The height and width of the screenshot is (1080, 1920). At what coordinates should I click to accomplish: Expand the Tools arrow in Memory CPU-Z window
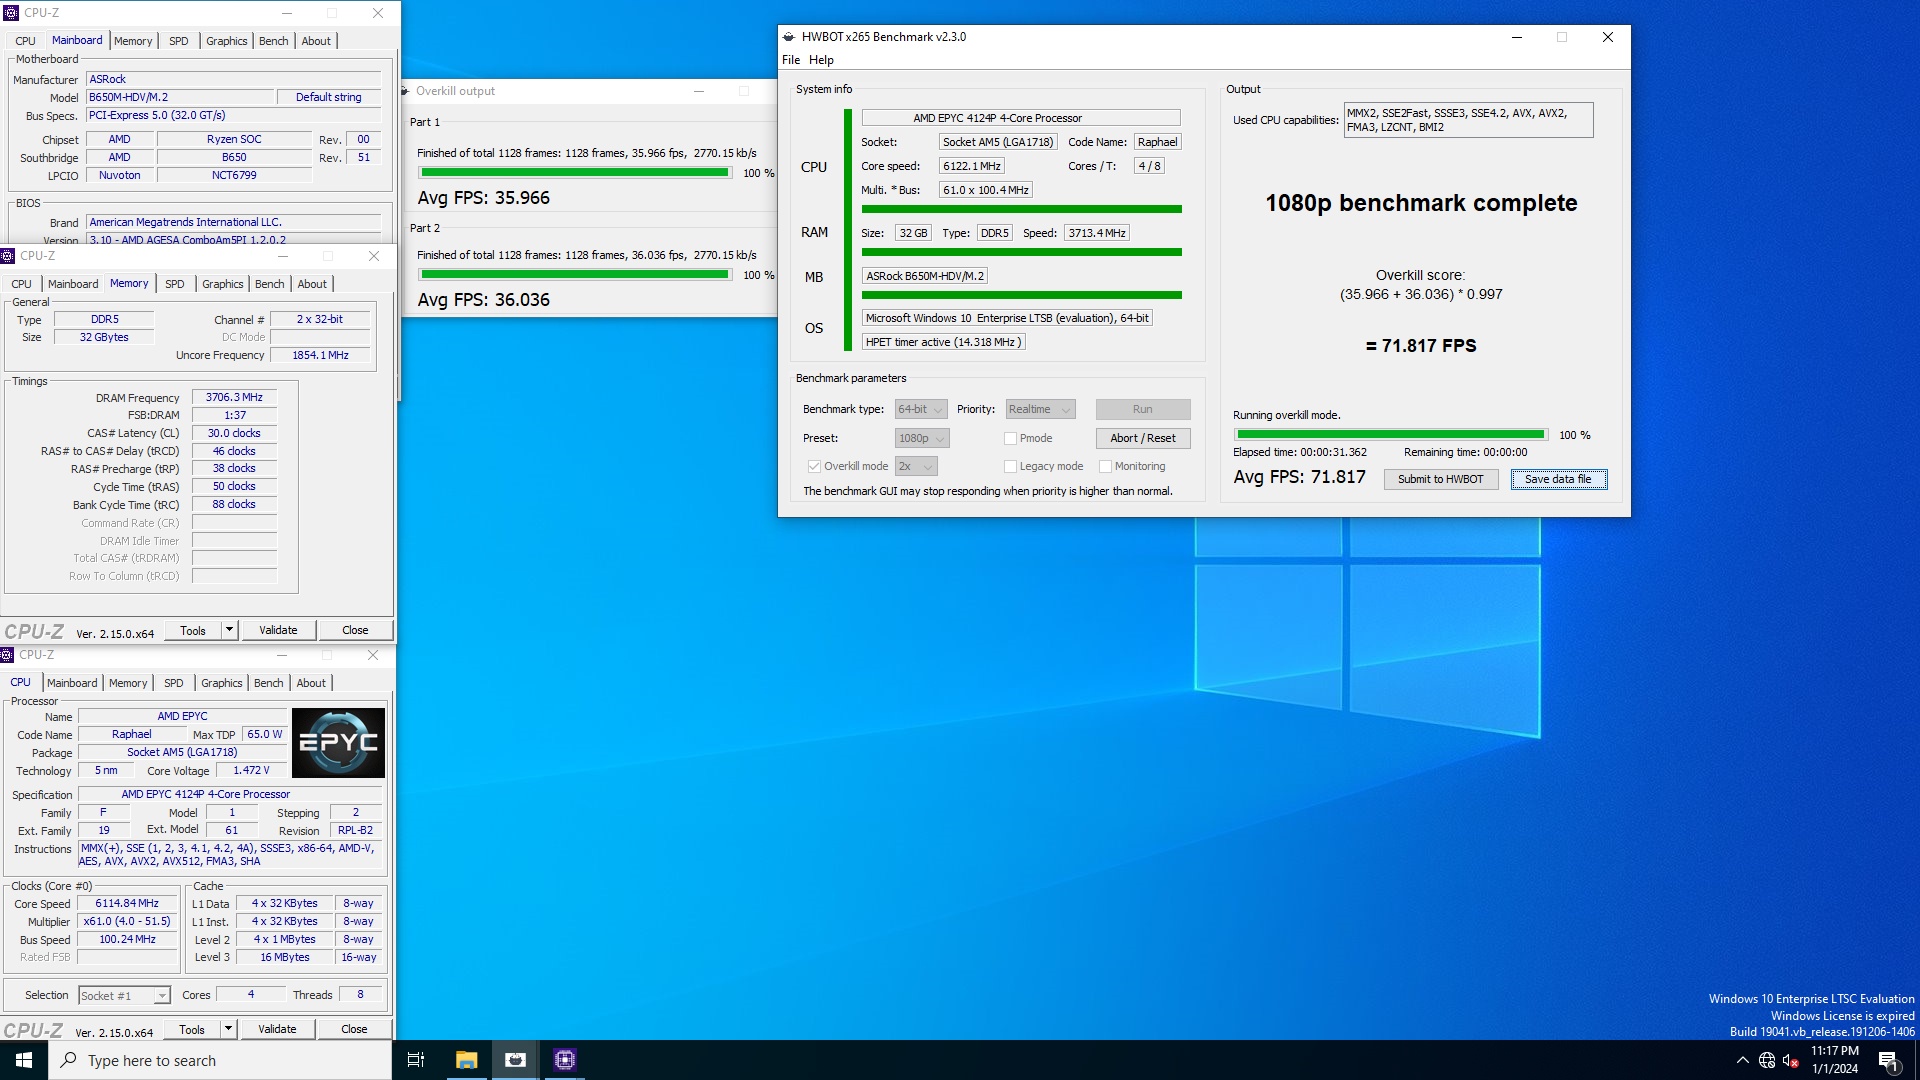(x=229, y=630)
